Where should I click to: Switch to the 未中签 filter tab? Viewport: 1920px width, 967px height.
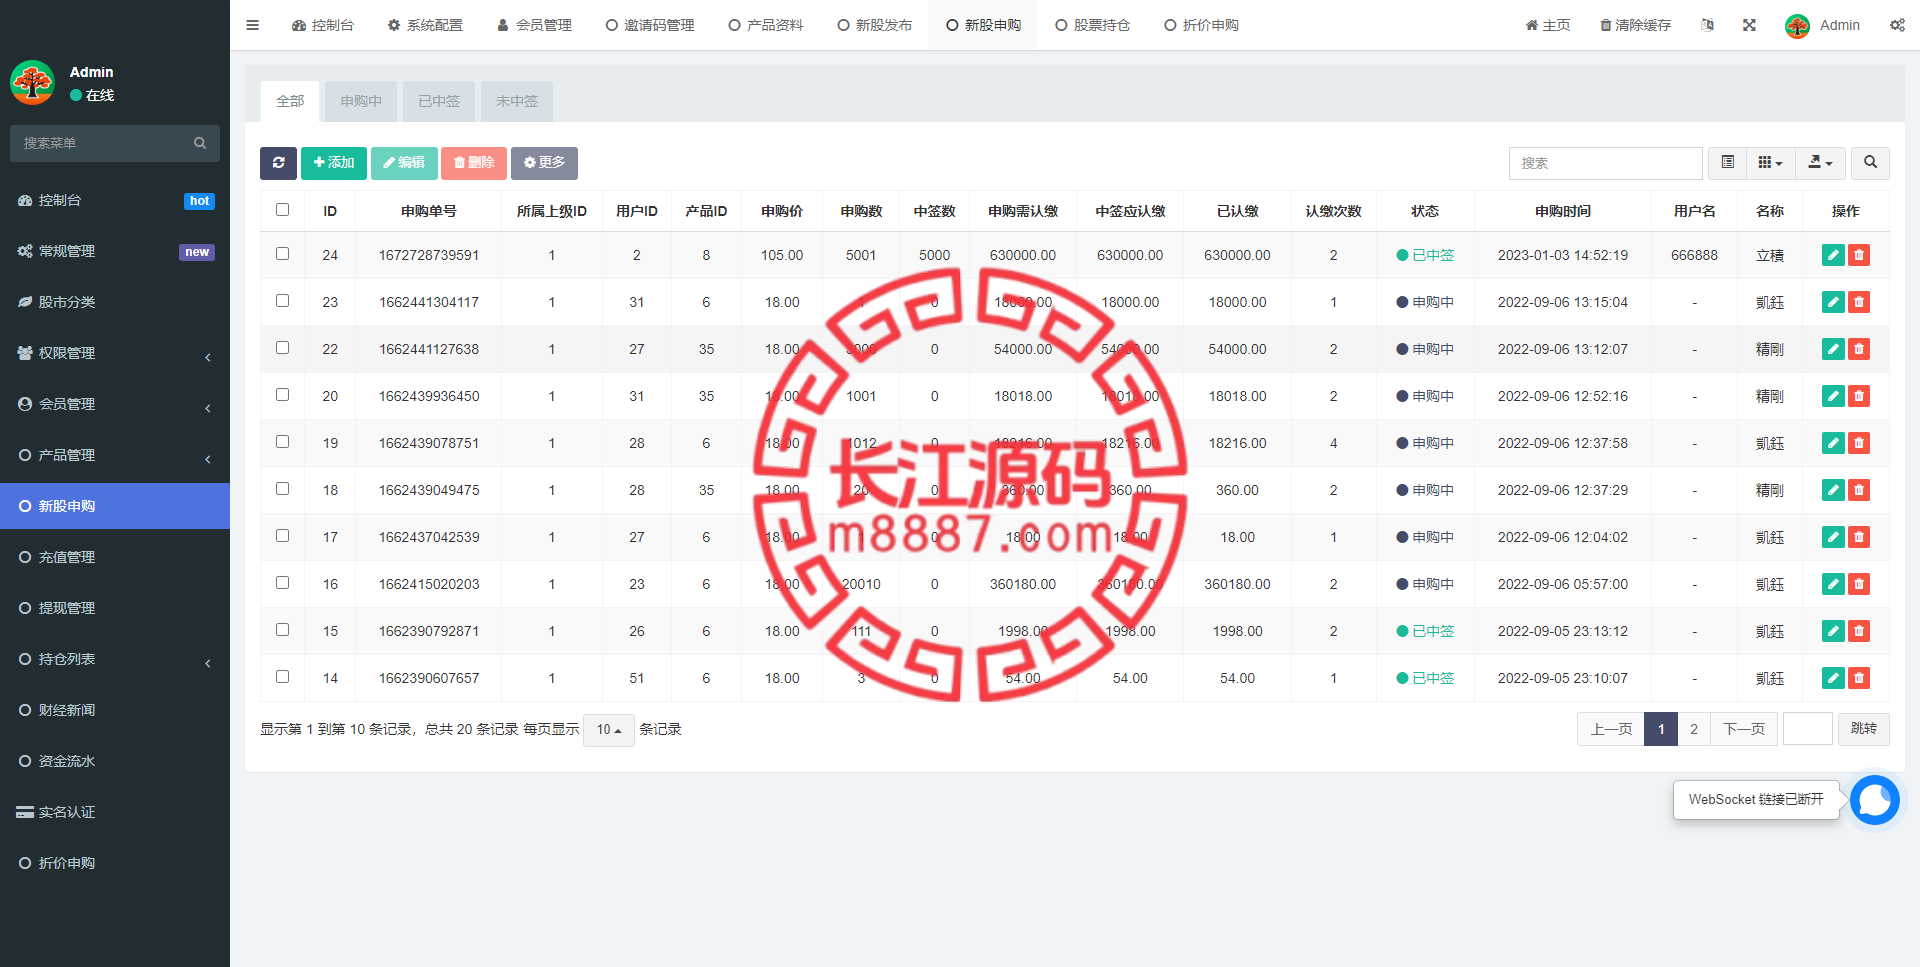(x=517, y=101)
